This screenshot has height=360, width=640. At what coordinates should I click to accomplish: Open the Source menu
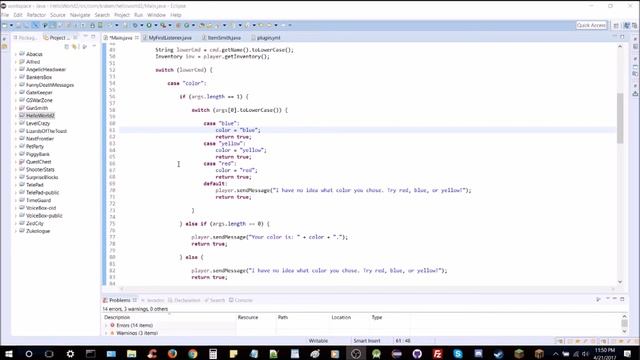point(58,15)
